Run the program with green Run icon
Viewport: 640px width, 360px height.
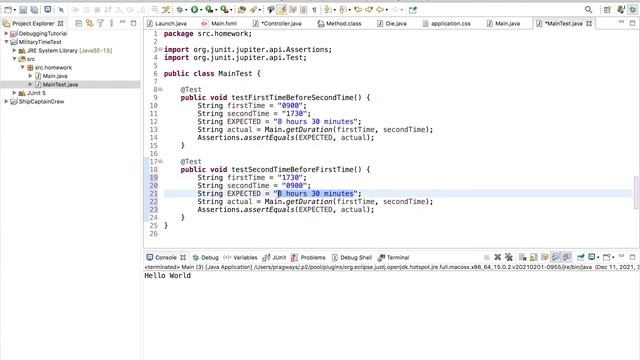point(195,10)
